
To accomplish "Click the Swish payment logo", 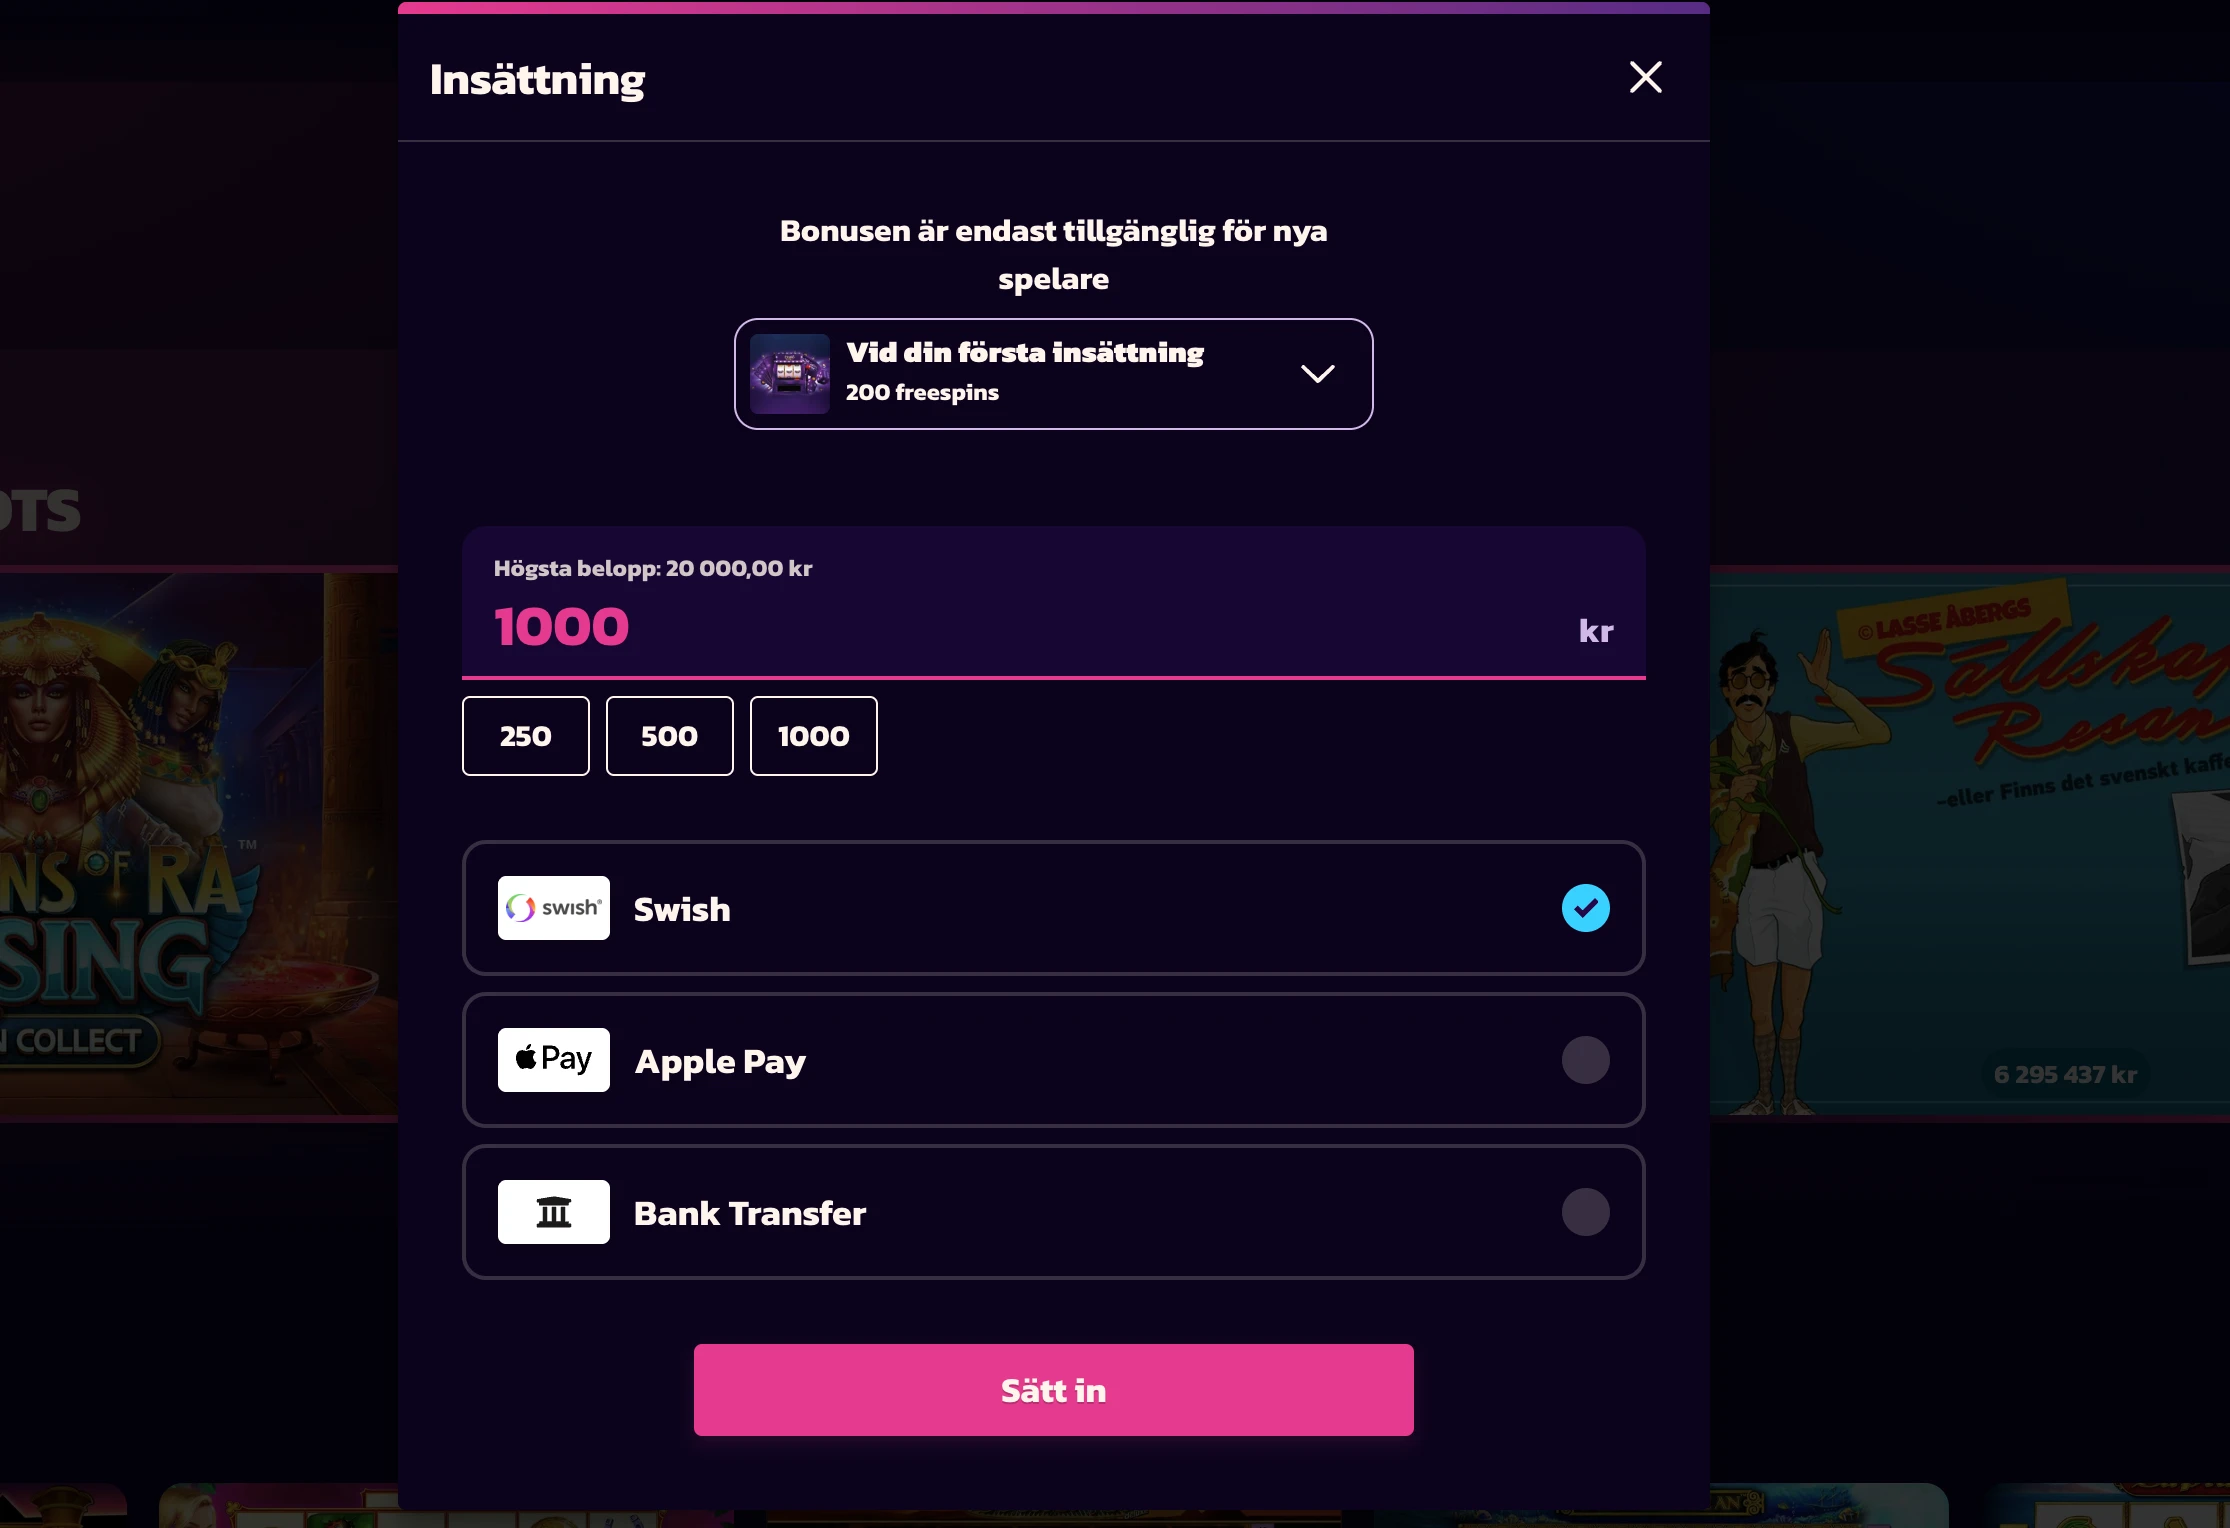I will 553,908.
